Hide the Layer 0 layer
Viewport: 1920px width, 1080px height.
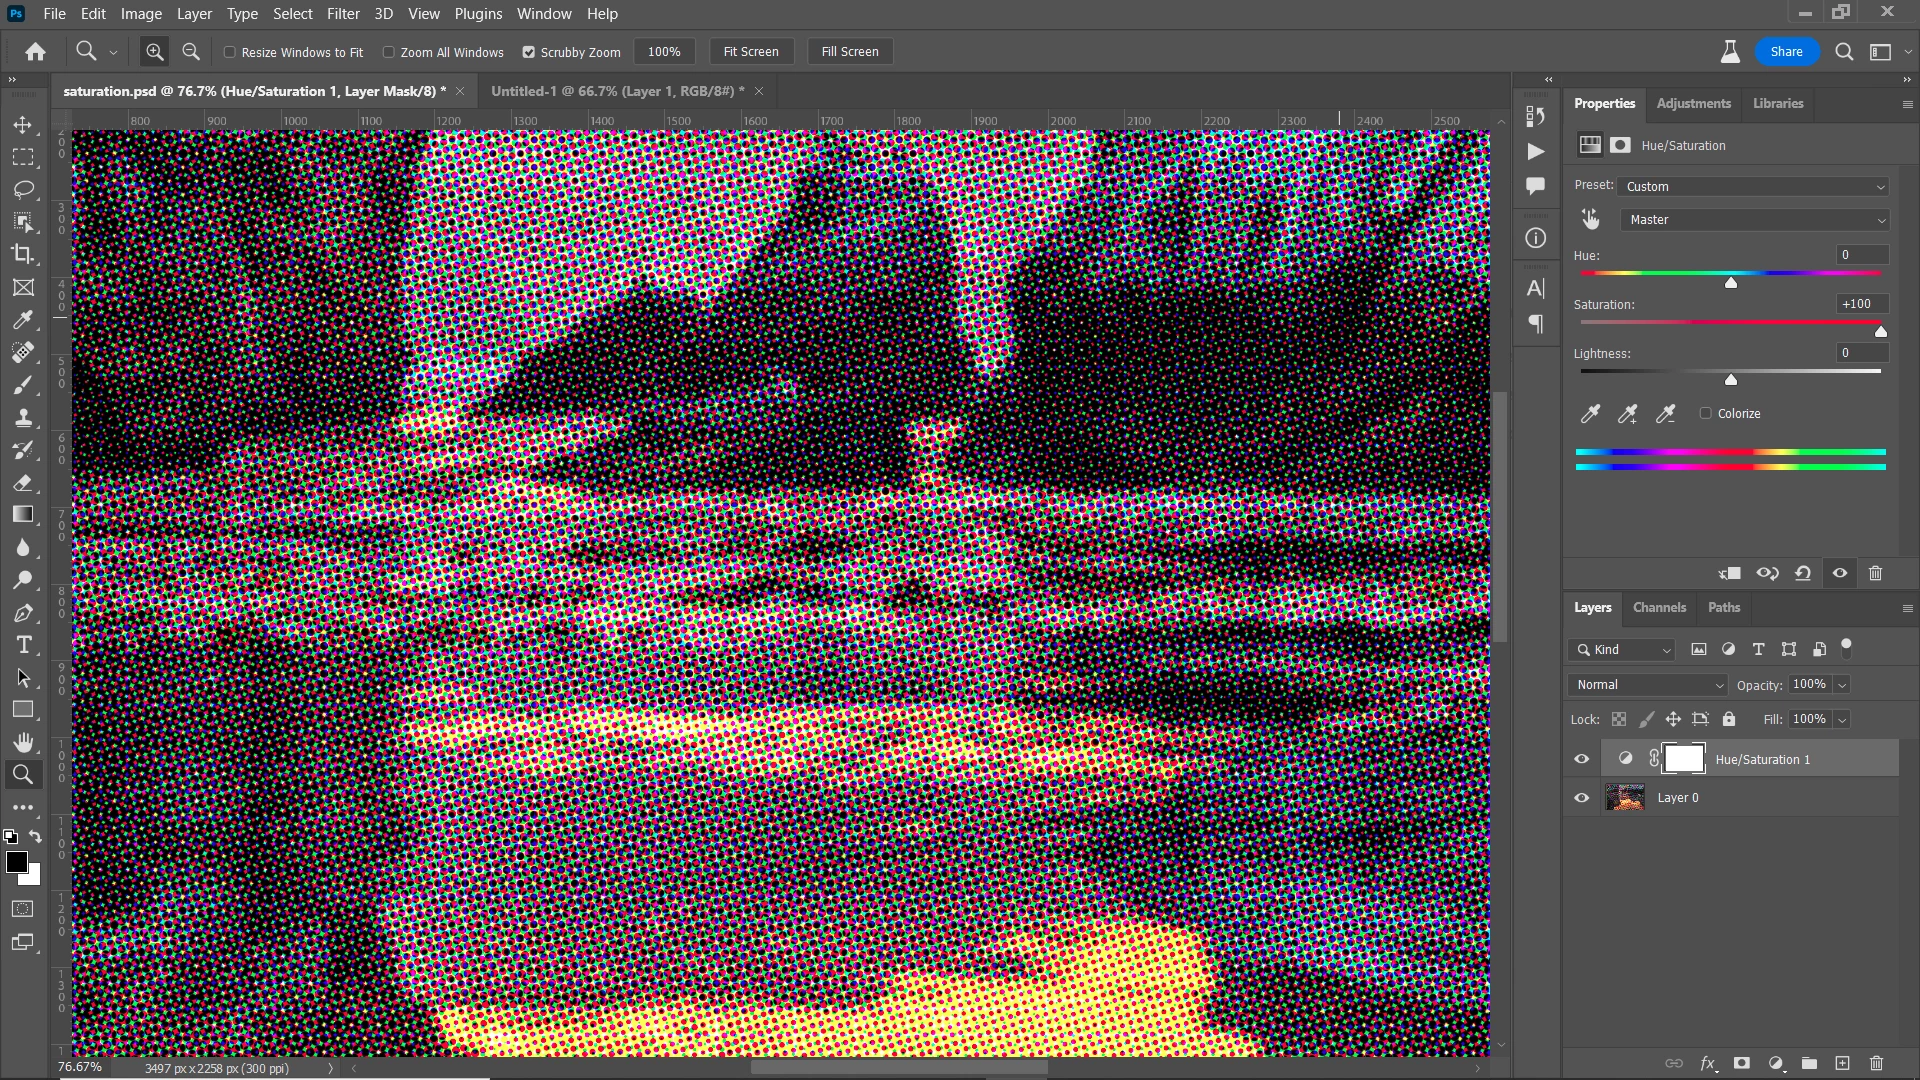(x=1582, y=798)
